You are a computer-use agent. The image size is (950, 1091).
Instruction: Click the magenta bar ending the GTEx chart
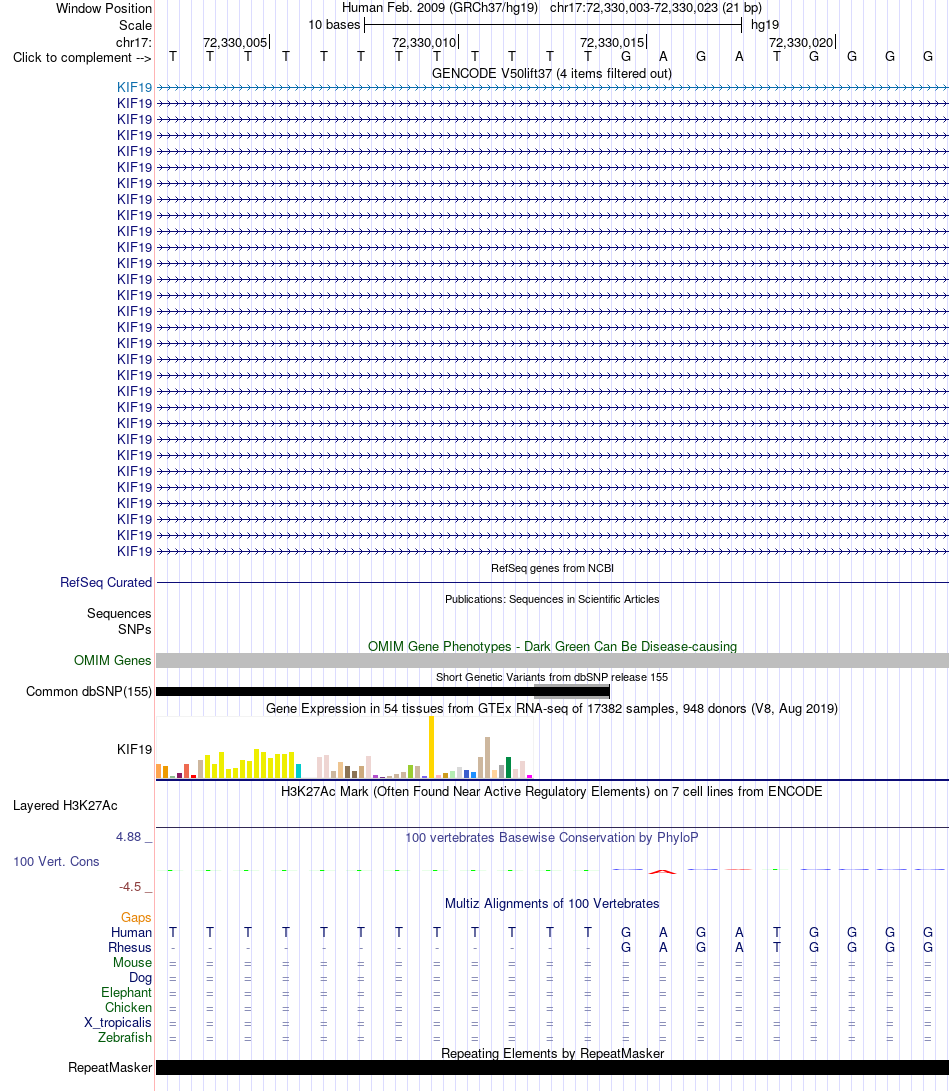(530, 777)
